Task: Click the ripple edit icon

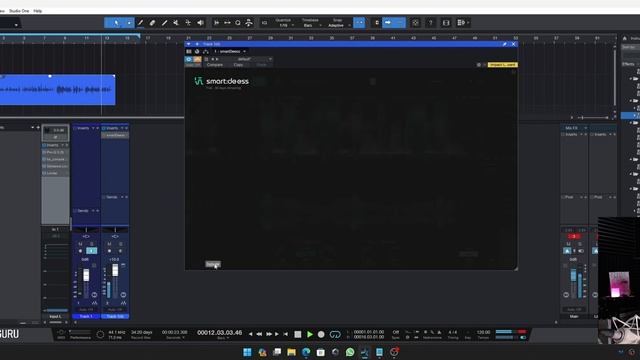Action: tap(217, 23)
